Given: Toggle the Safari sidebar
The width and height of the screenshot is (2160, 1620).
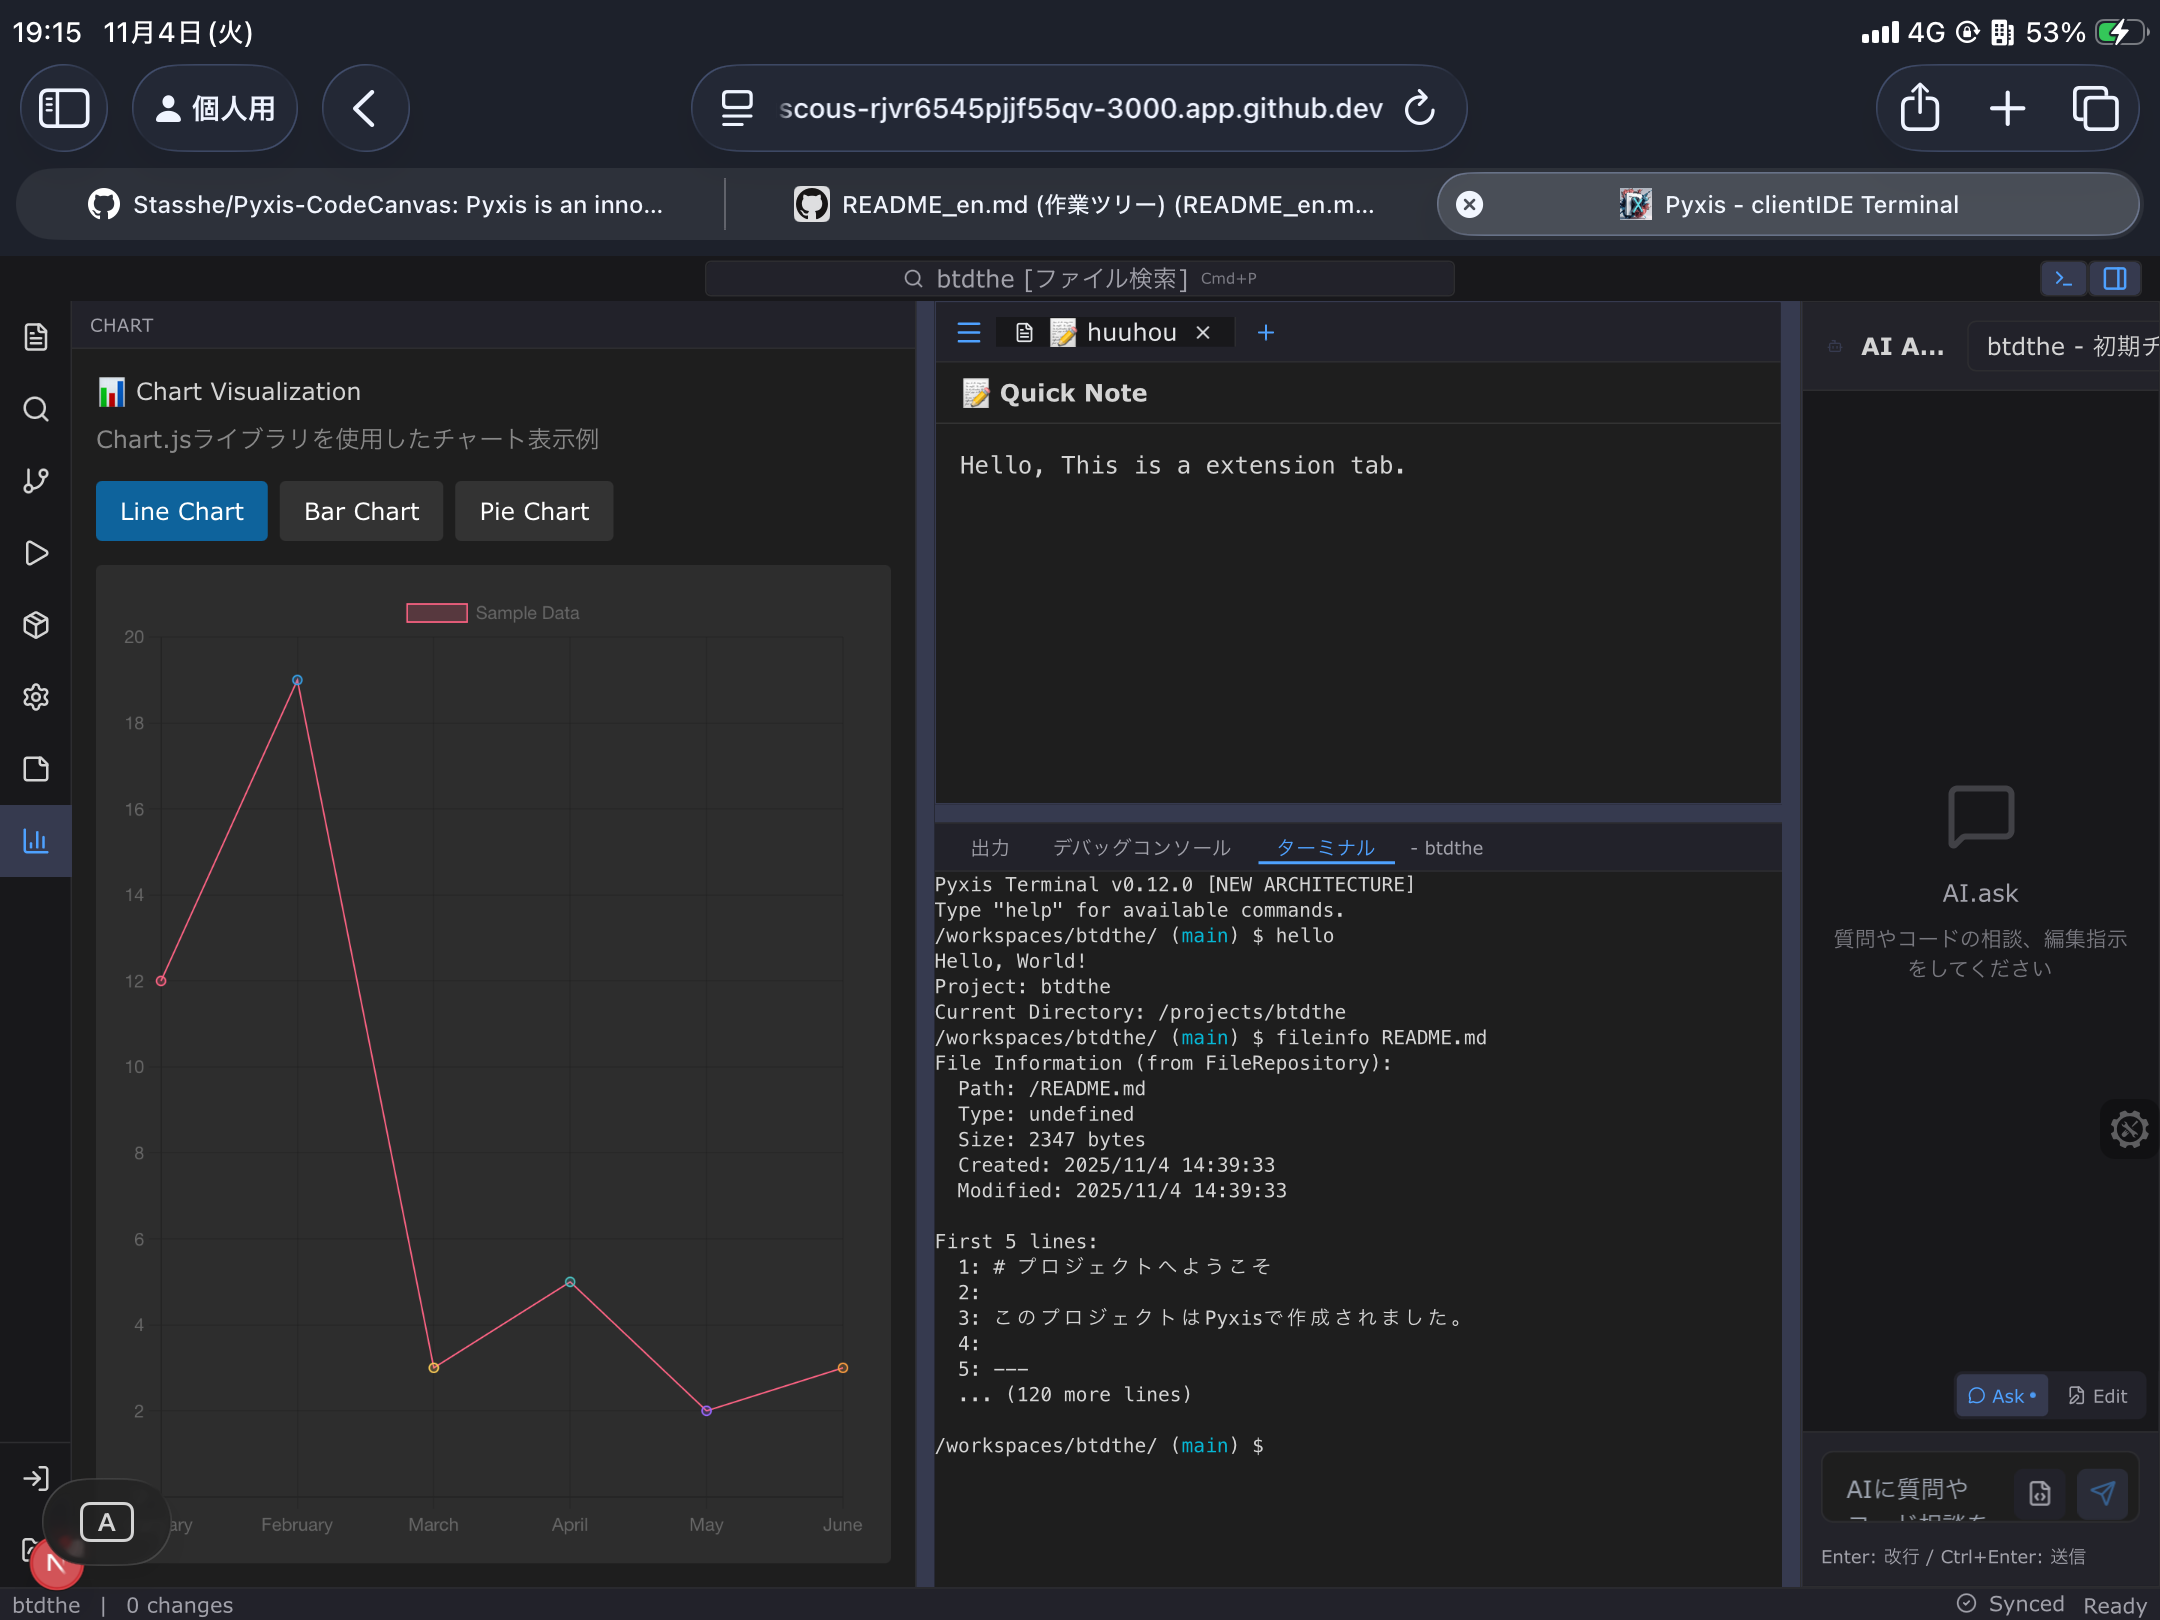Looking at the screenshot, I should coord(64,108).
